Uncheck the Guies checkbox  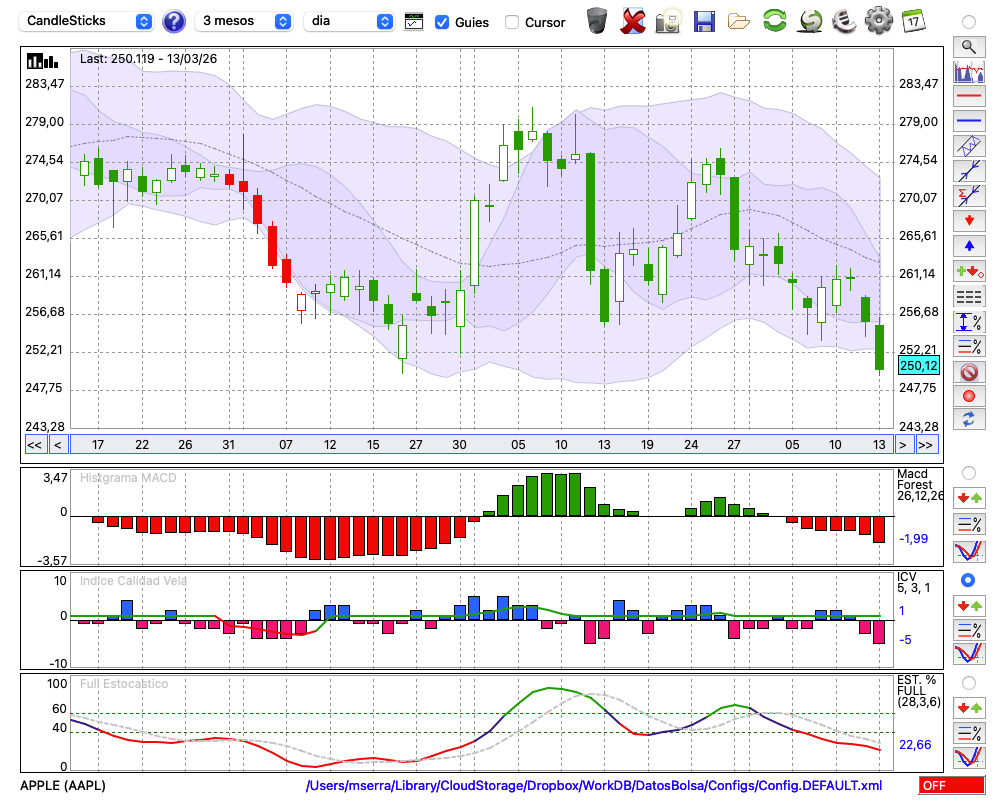(442, 22)
